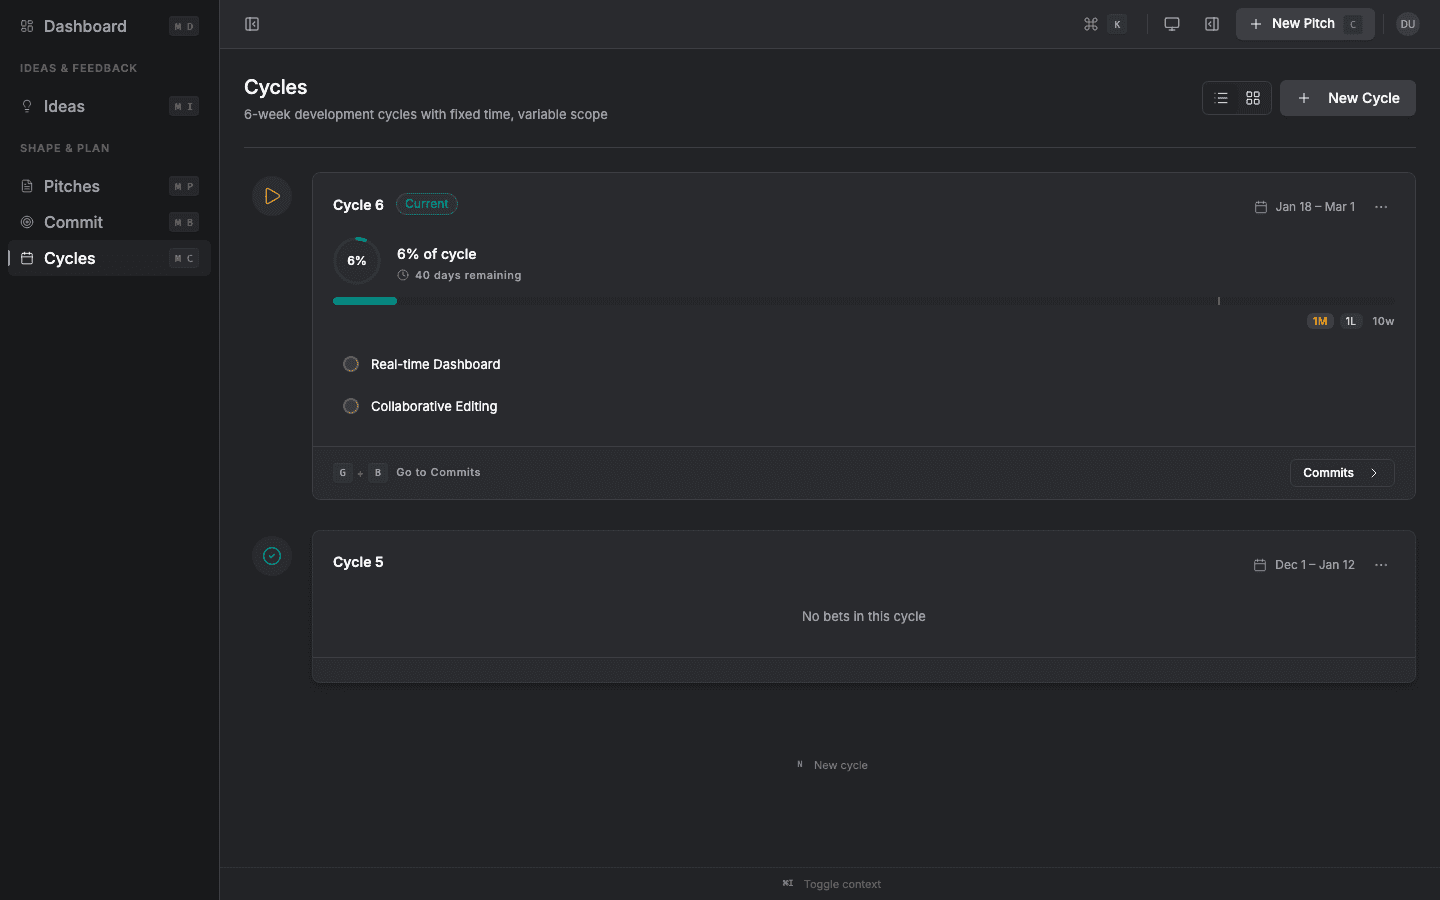Image resolution: width=1440 pixels, height=900 pixels.
Task: Click the teal cycle progress bar
Action: coord(364,300)
